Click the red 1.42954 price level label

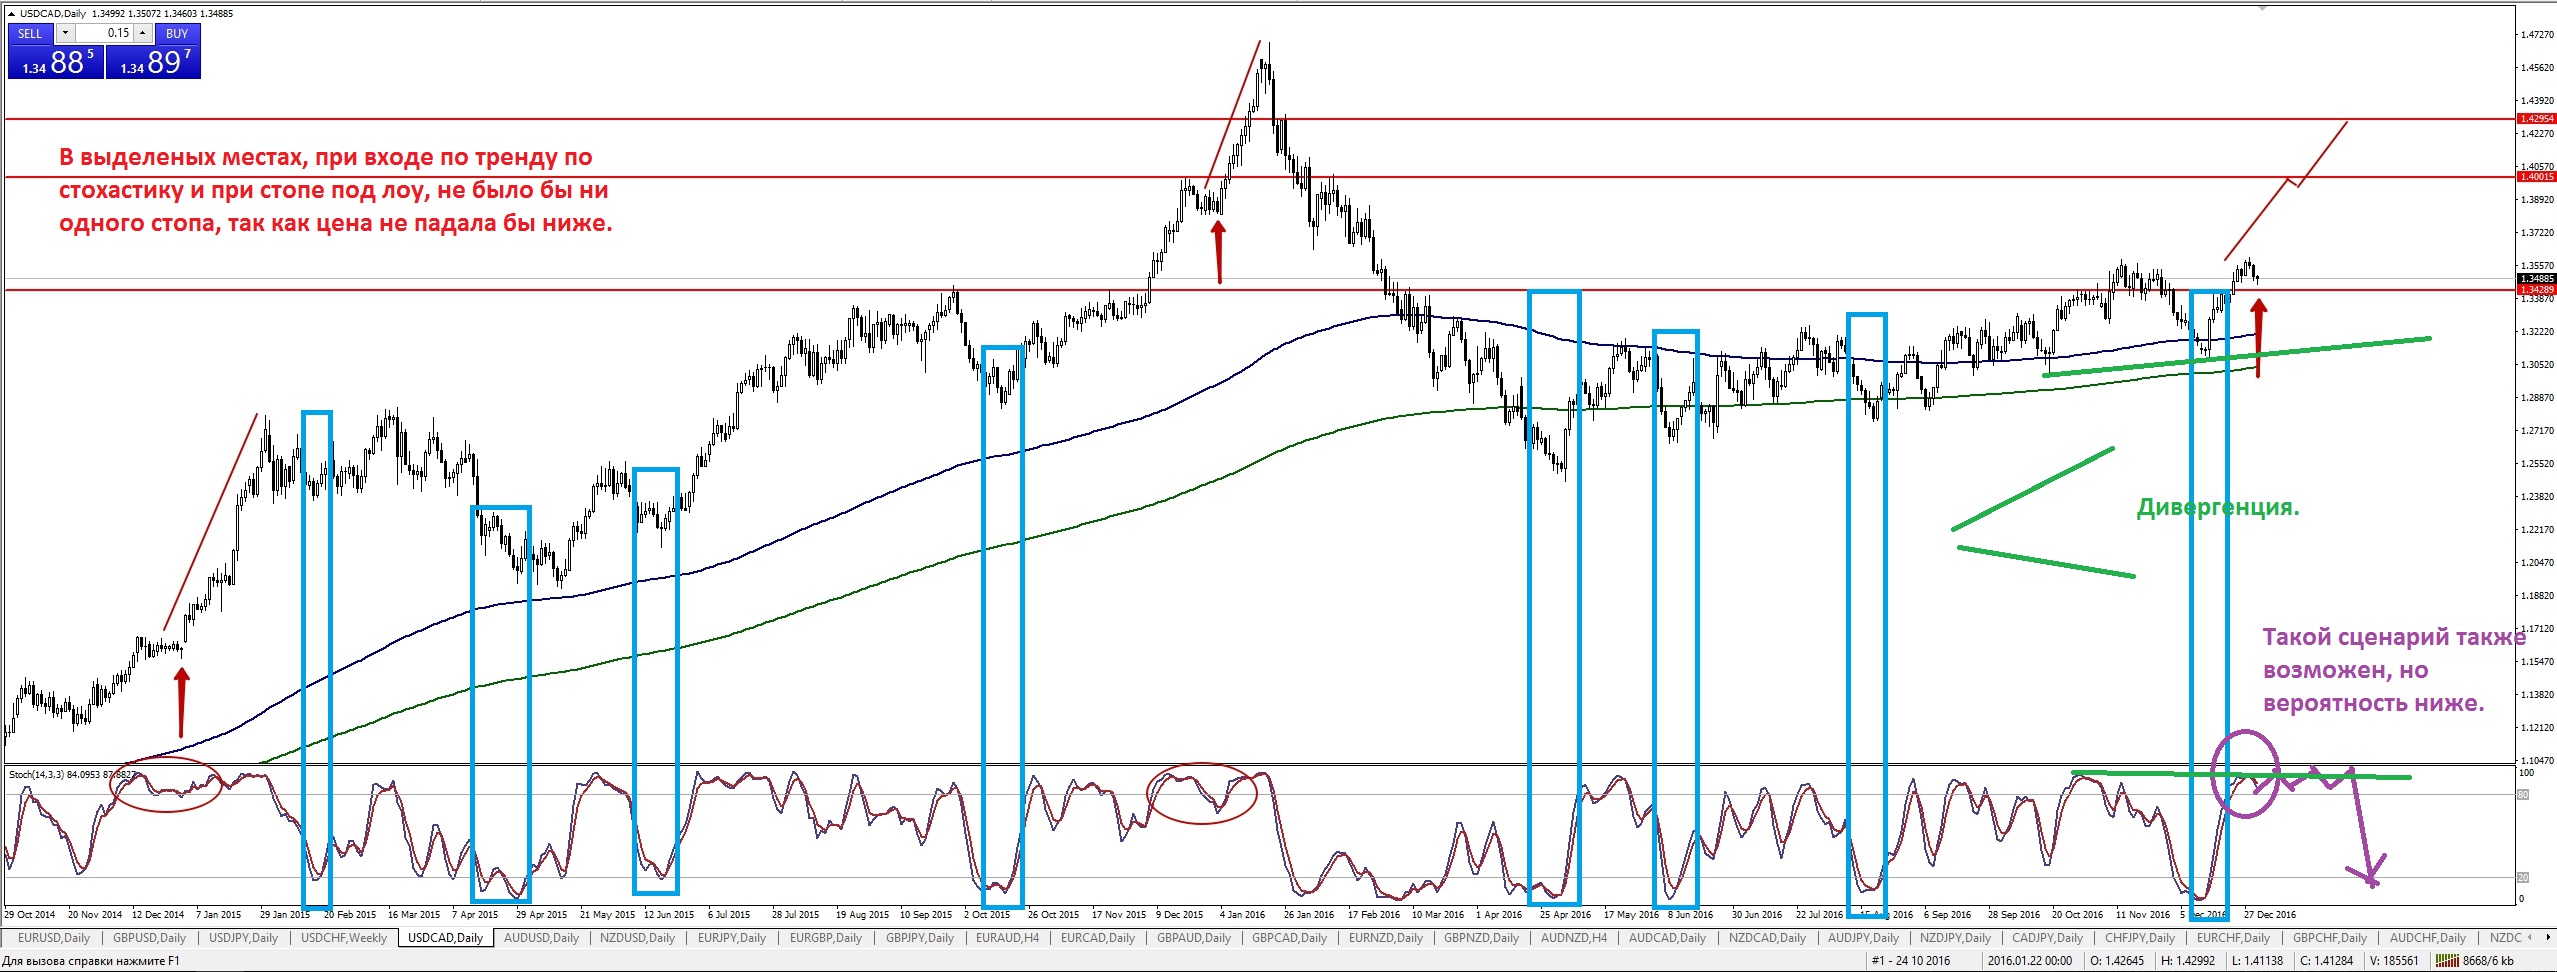2536,119
